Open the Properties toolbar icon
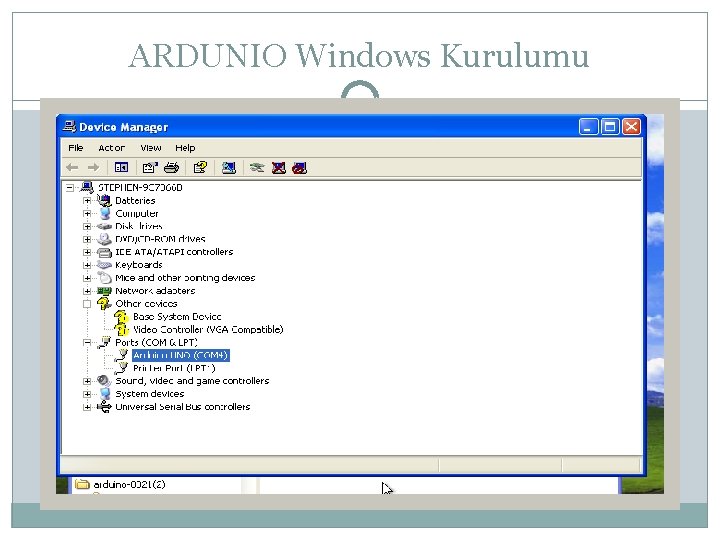This screenshot has width=720, height=540. 150,168
